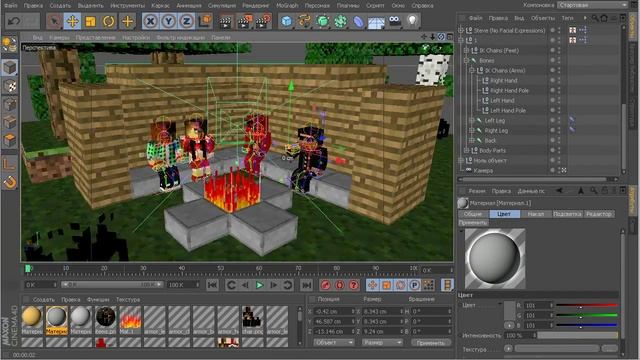The image size is (640, 360).
Task: Open the Файл menu in main menu bar
Action: (11, 6)
